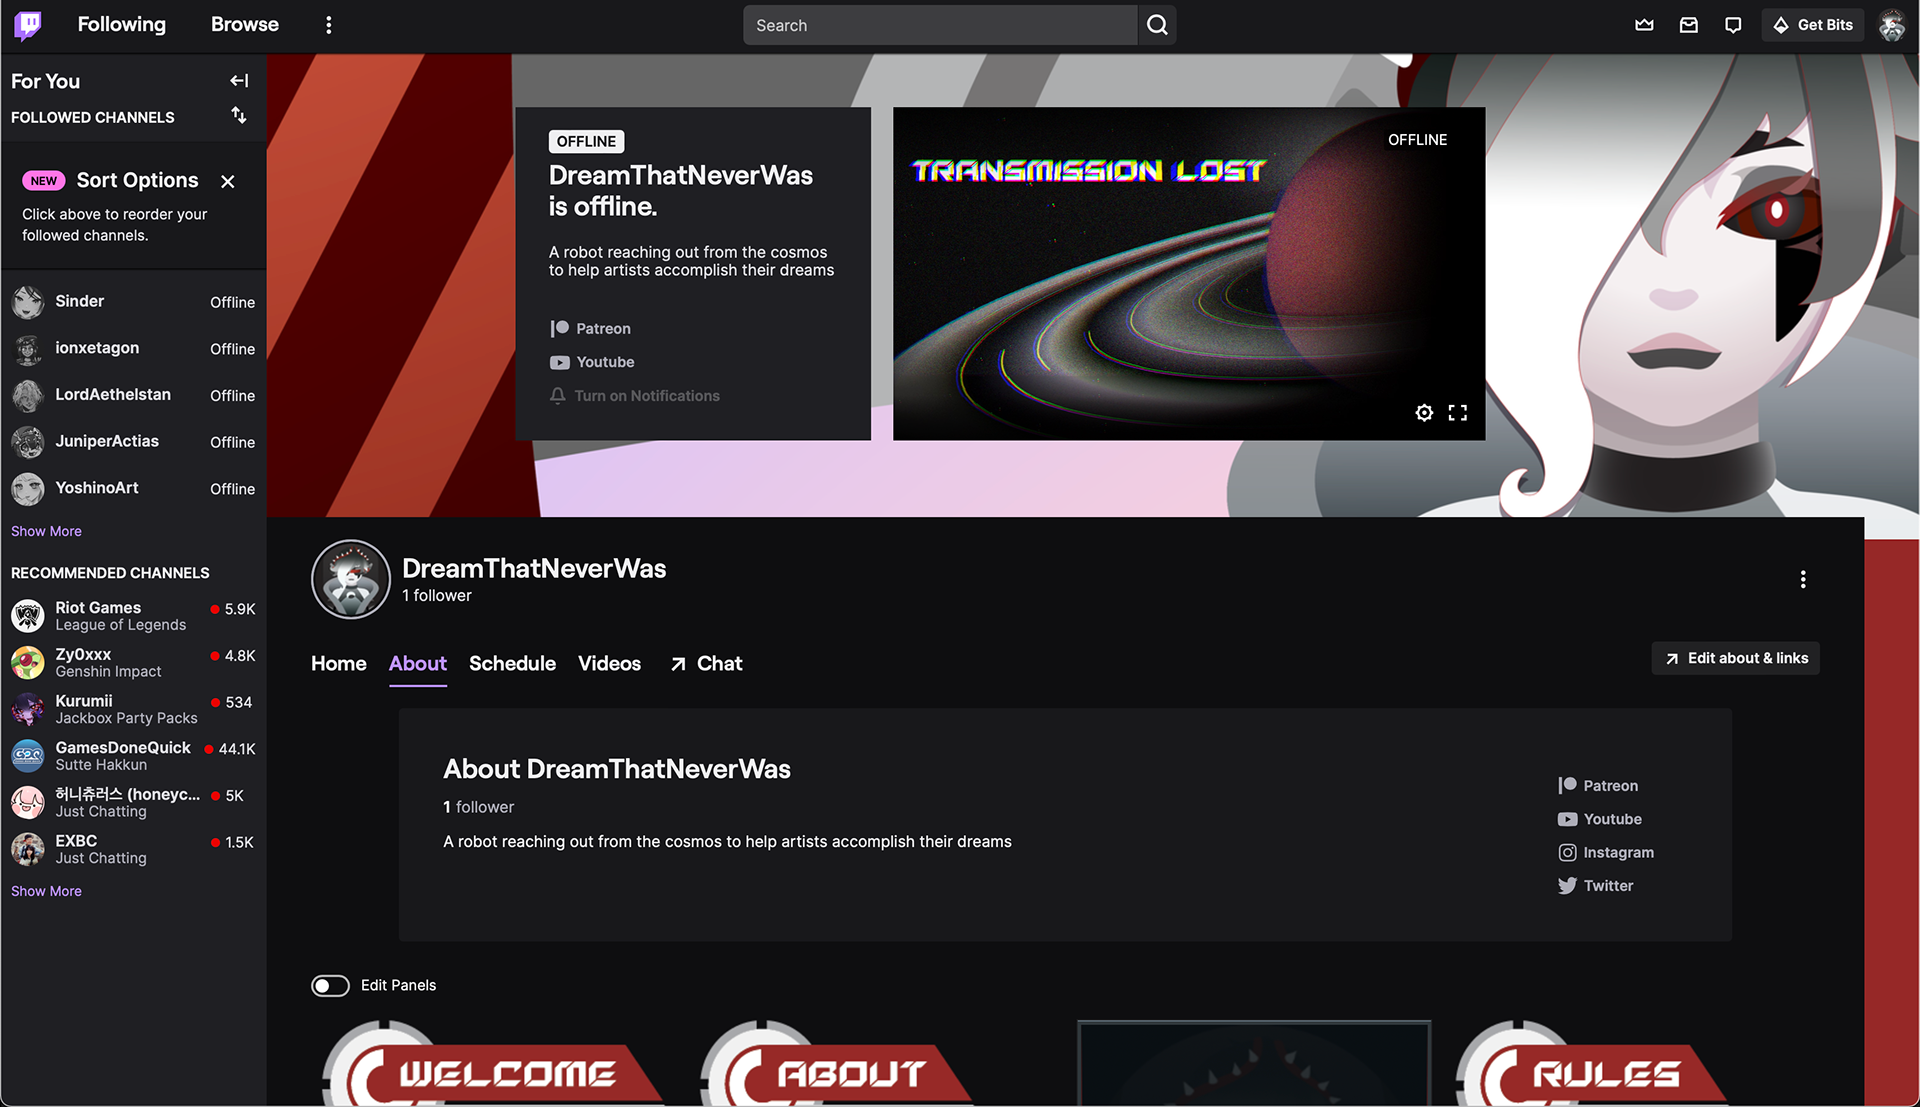Click the JuniperActias channel avatar
The image size is (1920, 1107).
[x=28, y=442]
